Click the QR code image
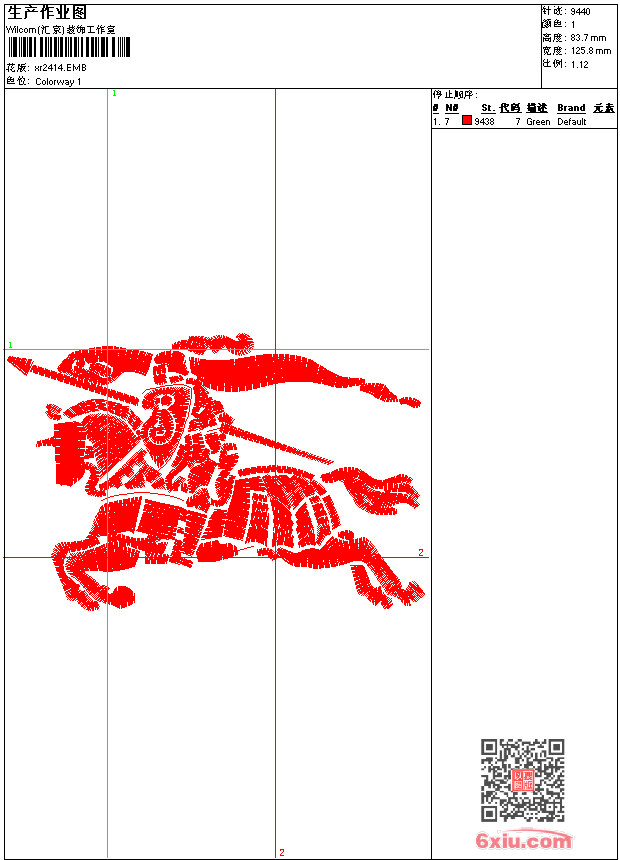This screenshot has height=860, width=620. [523, 780]
